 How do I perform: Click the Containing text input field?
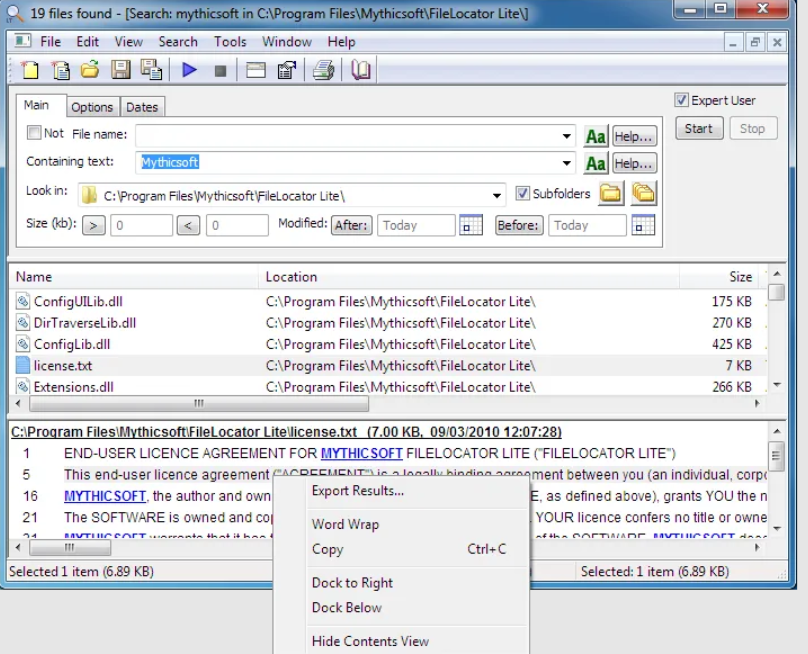[x=356, y=163]
